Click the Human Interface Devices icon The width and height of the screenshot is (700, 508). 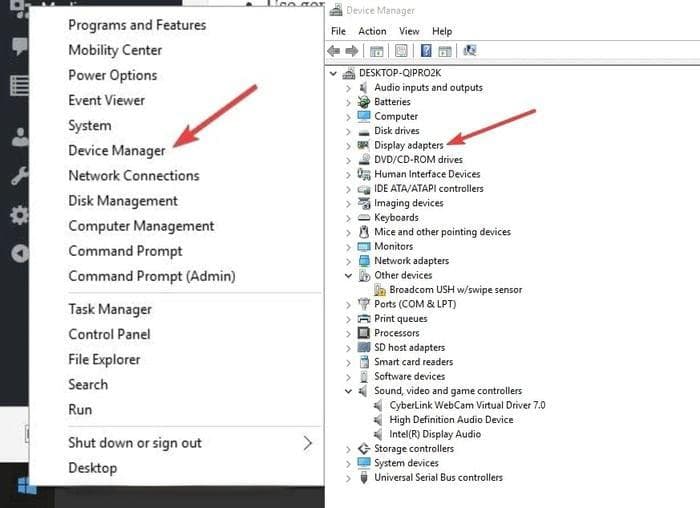(364, 174)
